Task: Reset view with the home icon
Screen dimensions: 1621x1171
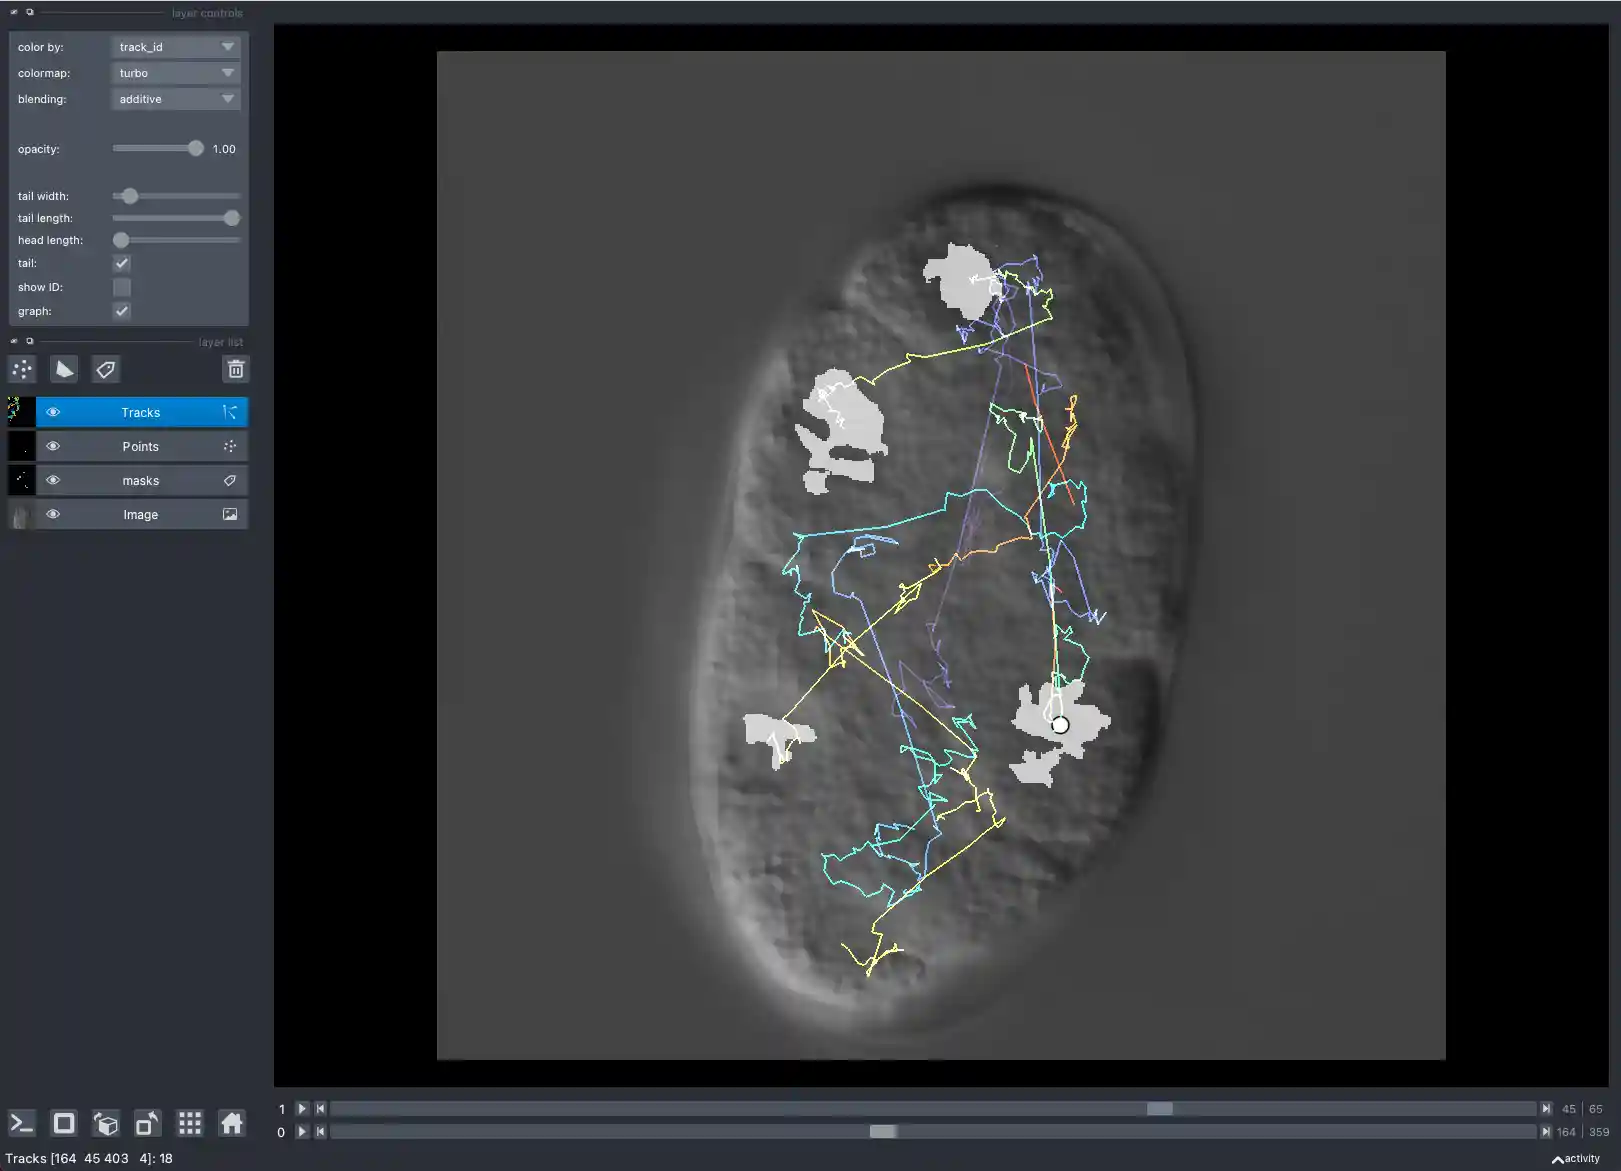Action: 231,1122
